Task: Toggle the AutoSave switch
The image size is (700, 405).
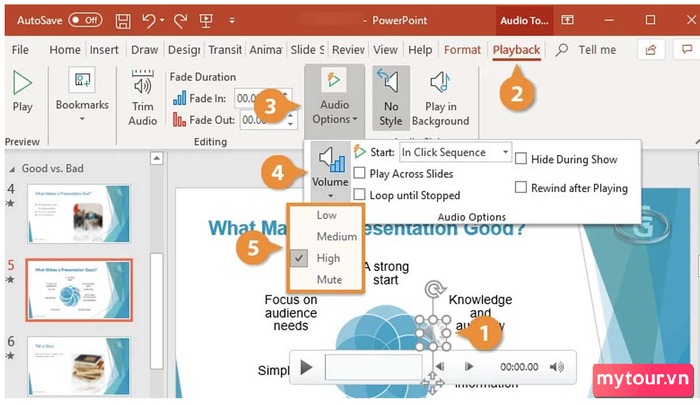Action: point(85,20)
